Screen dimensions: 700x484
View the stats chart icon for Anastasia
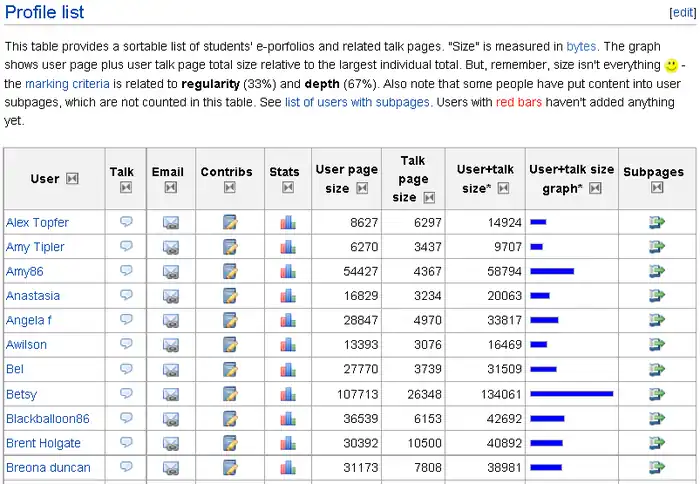pos(288,295)
